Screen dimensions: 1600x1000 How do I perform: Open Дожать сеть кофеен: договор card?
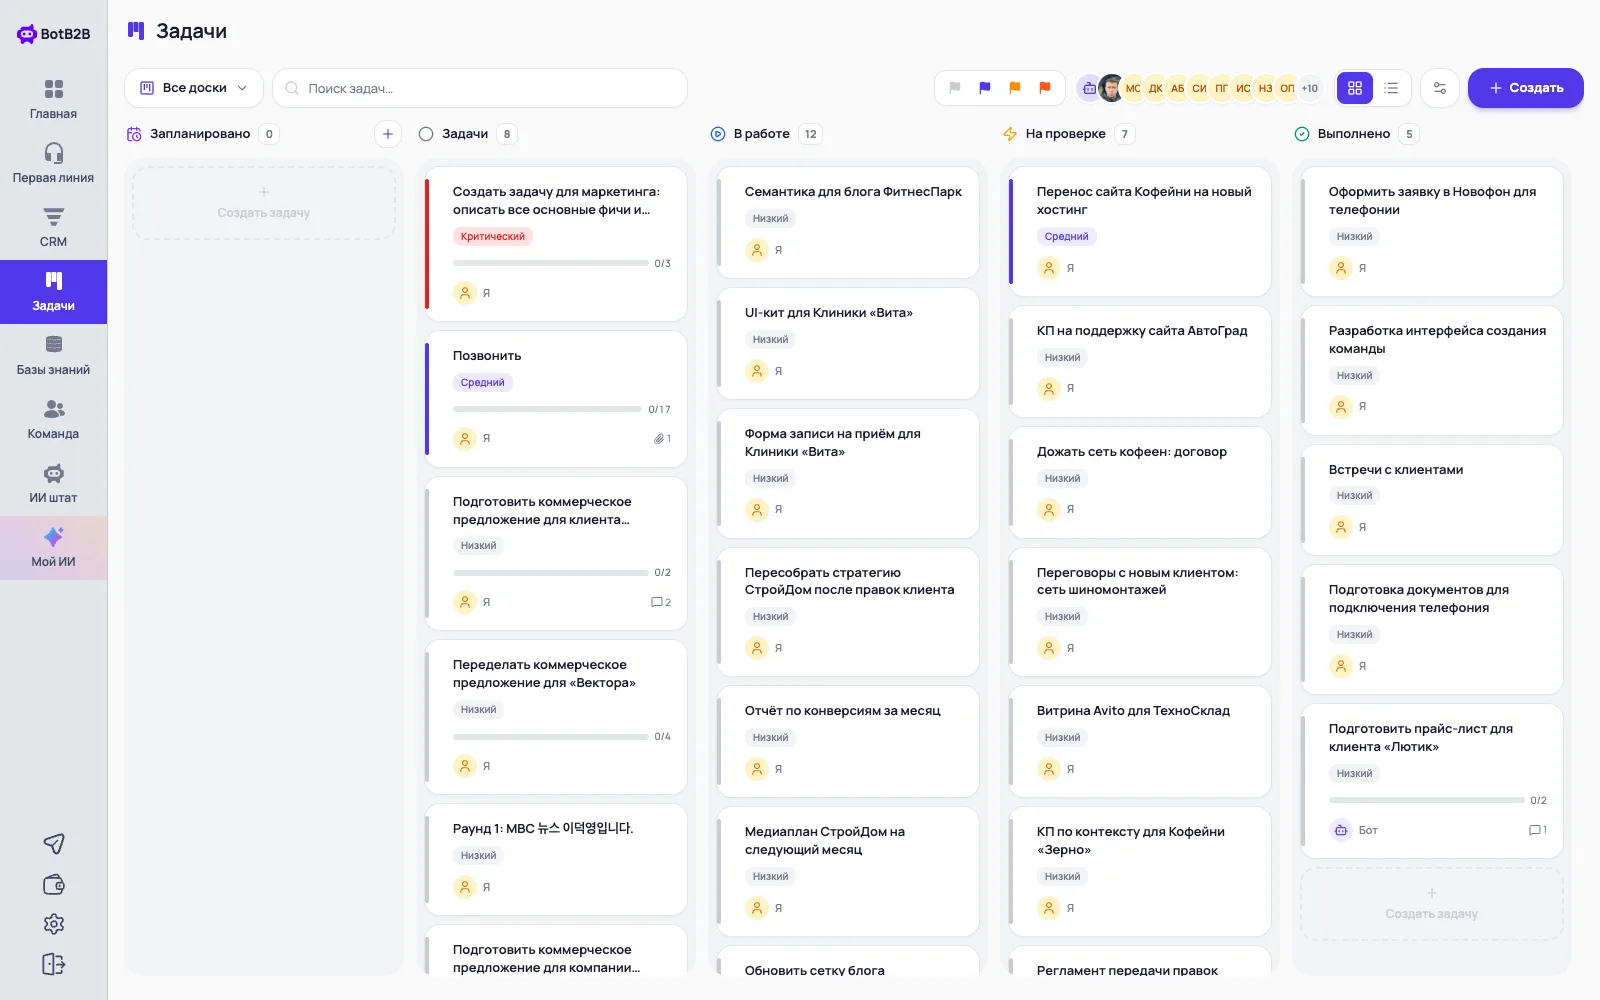coord(1140,482)
